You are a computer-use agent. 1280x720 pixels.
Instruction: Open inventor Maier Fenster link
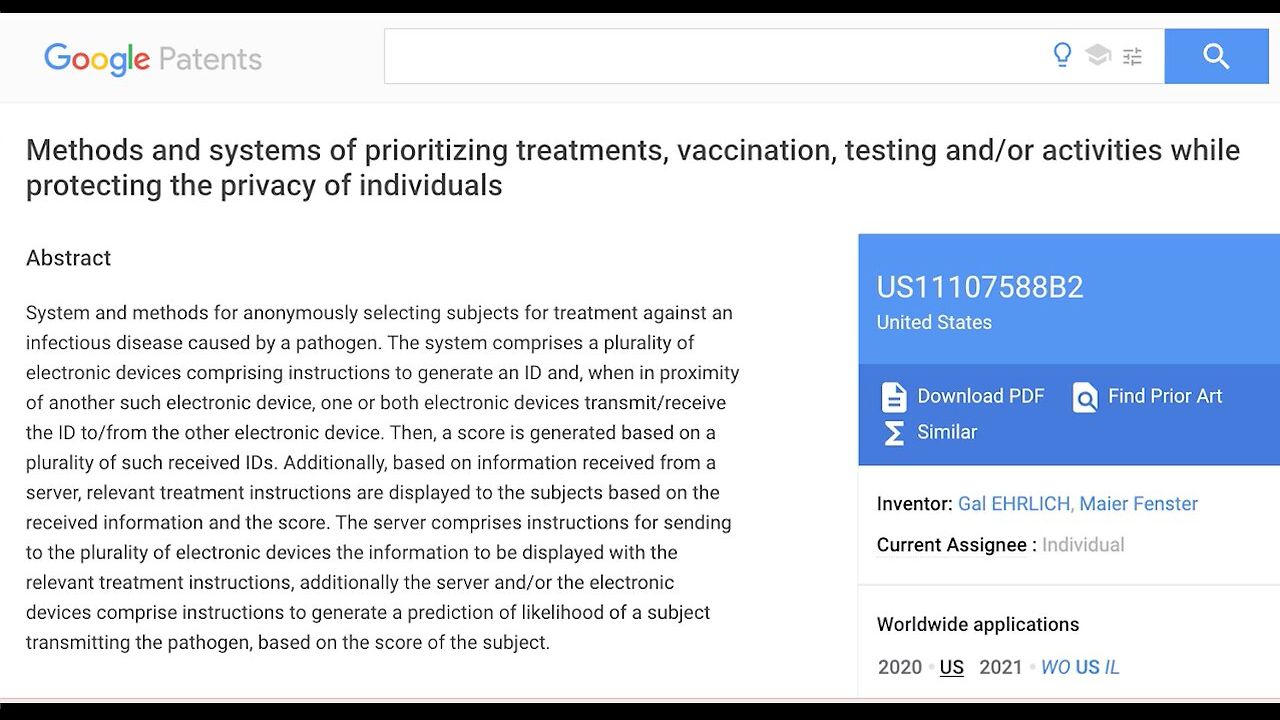[1139, 504]
